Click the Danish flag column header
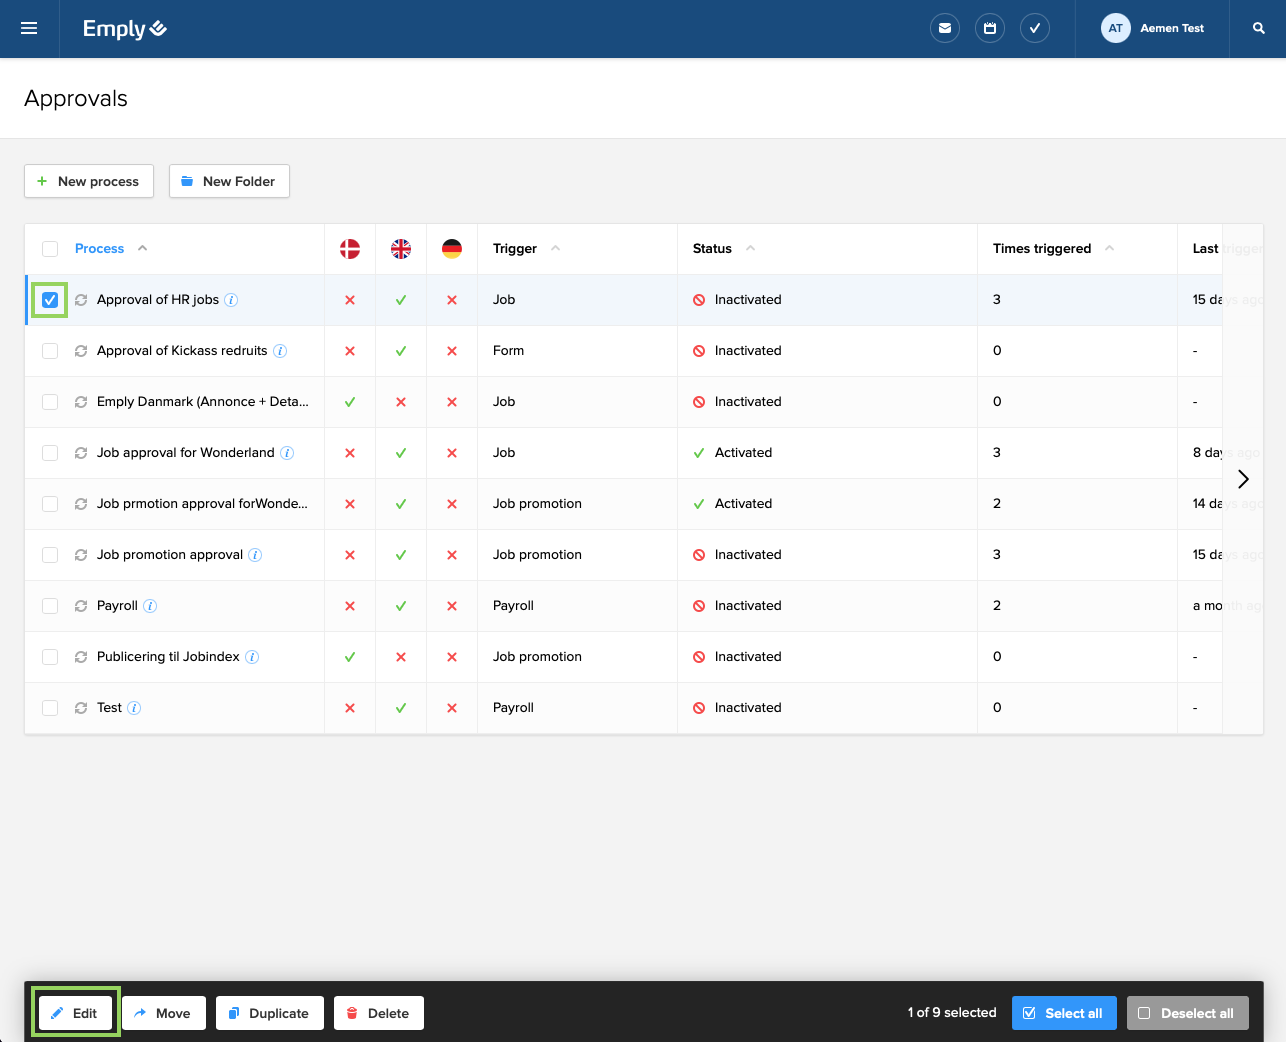Image resolution: width=1286 pixels, height=1042 pixels. click(x=350, y=249)
